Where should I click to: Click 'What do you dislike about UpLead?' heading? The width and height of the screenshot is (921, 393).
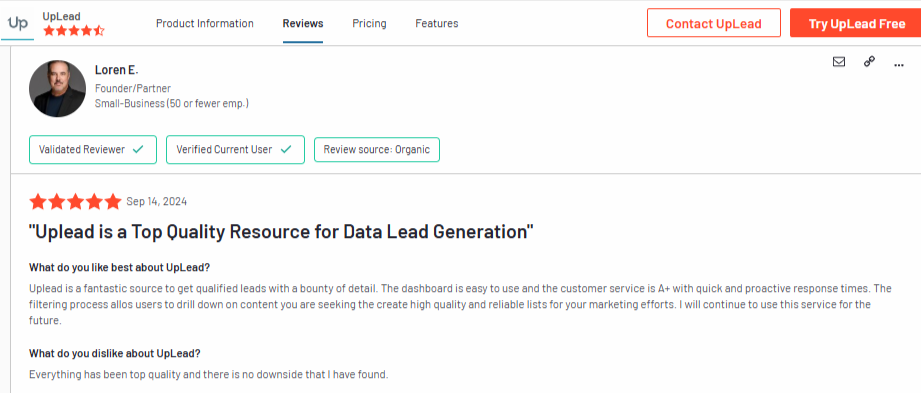[x=115, y=354]
